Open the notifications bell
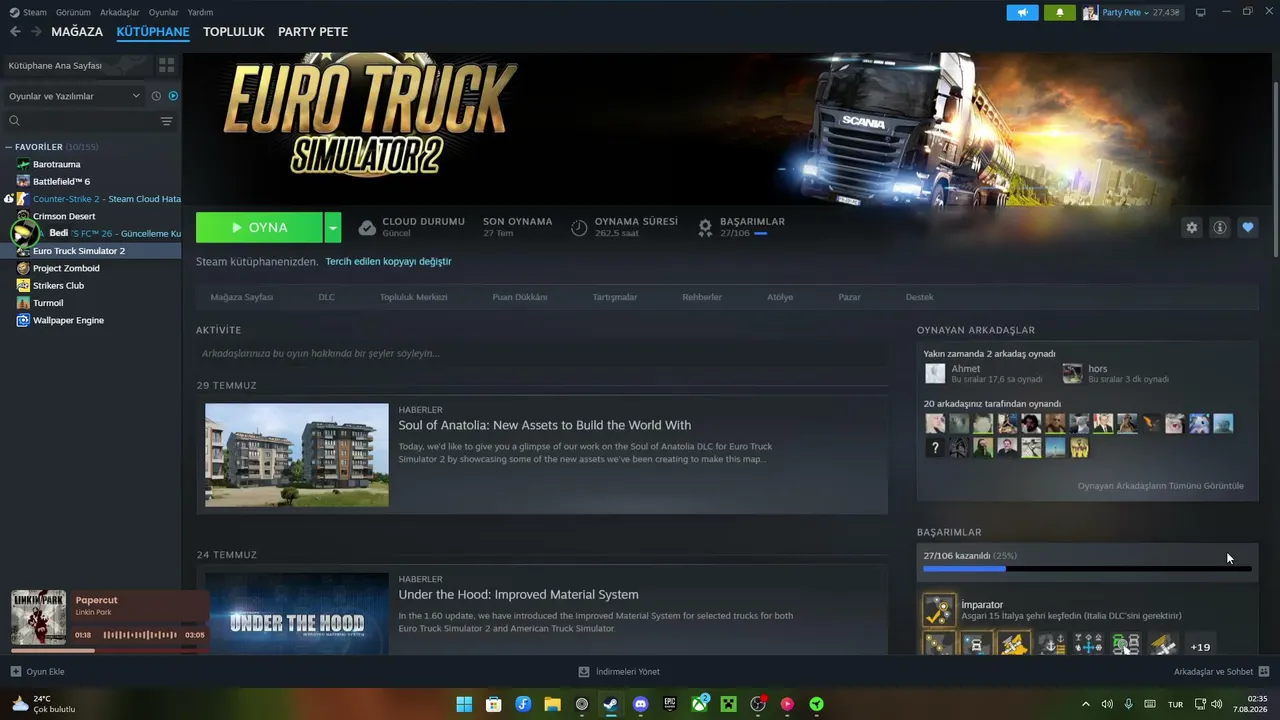 click(1059, 13)
